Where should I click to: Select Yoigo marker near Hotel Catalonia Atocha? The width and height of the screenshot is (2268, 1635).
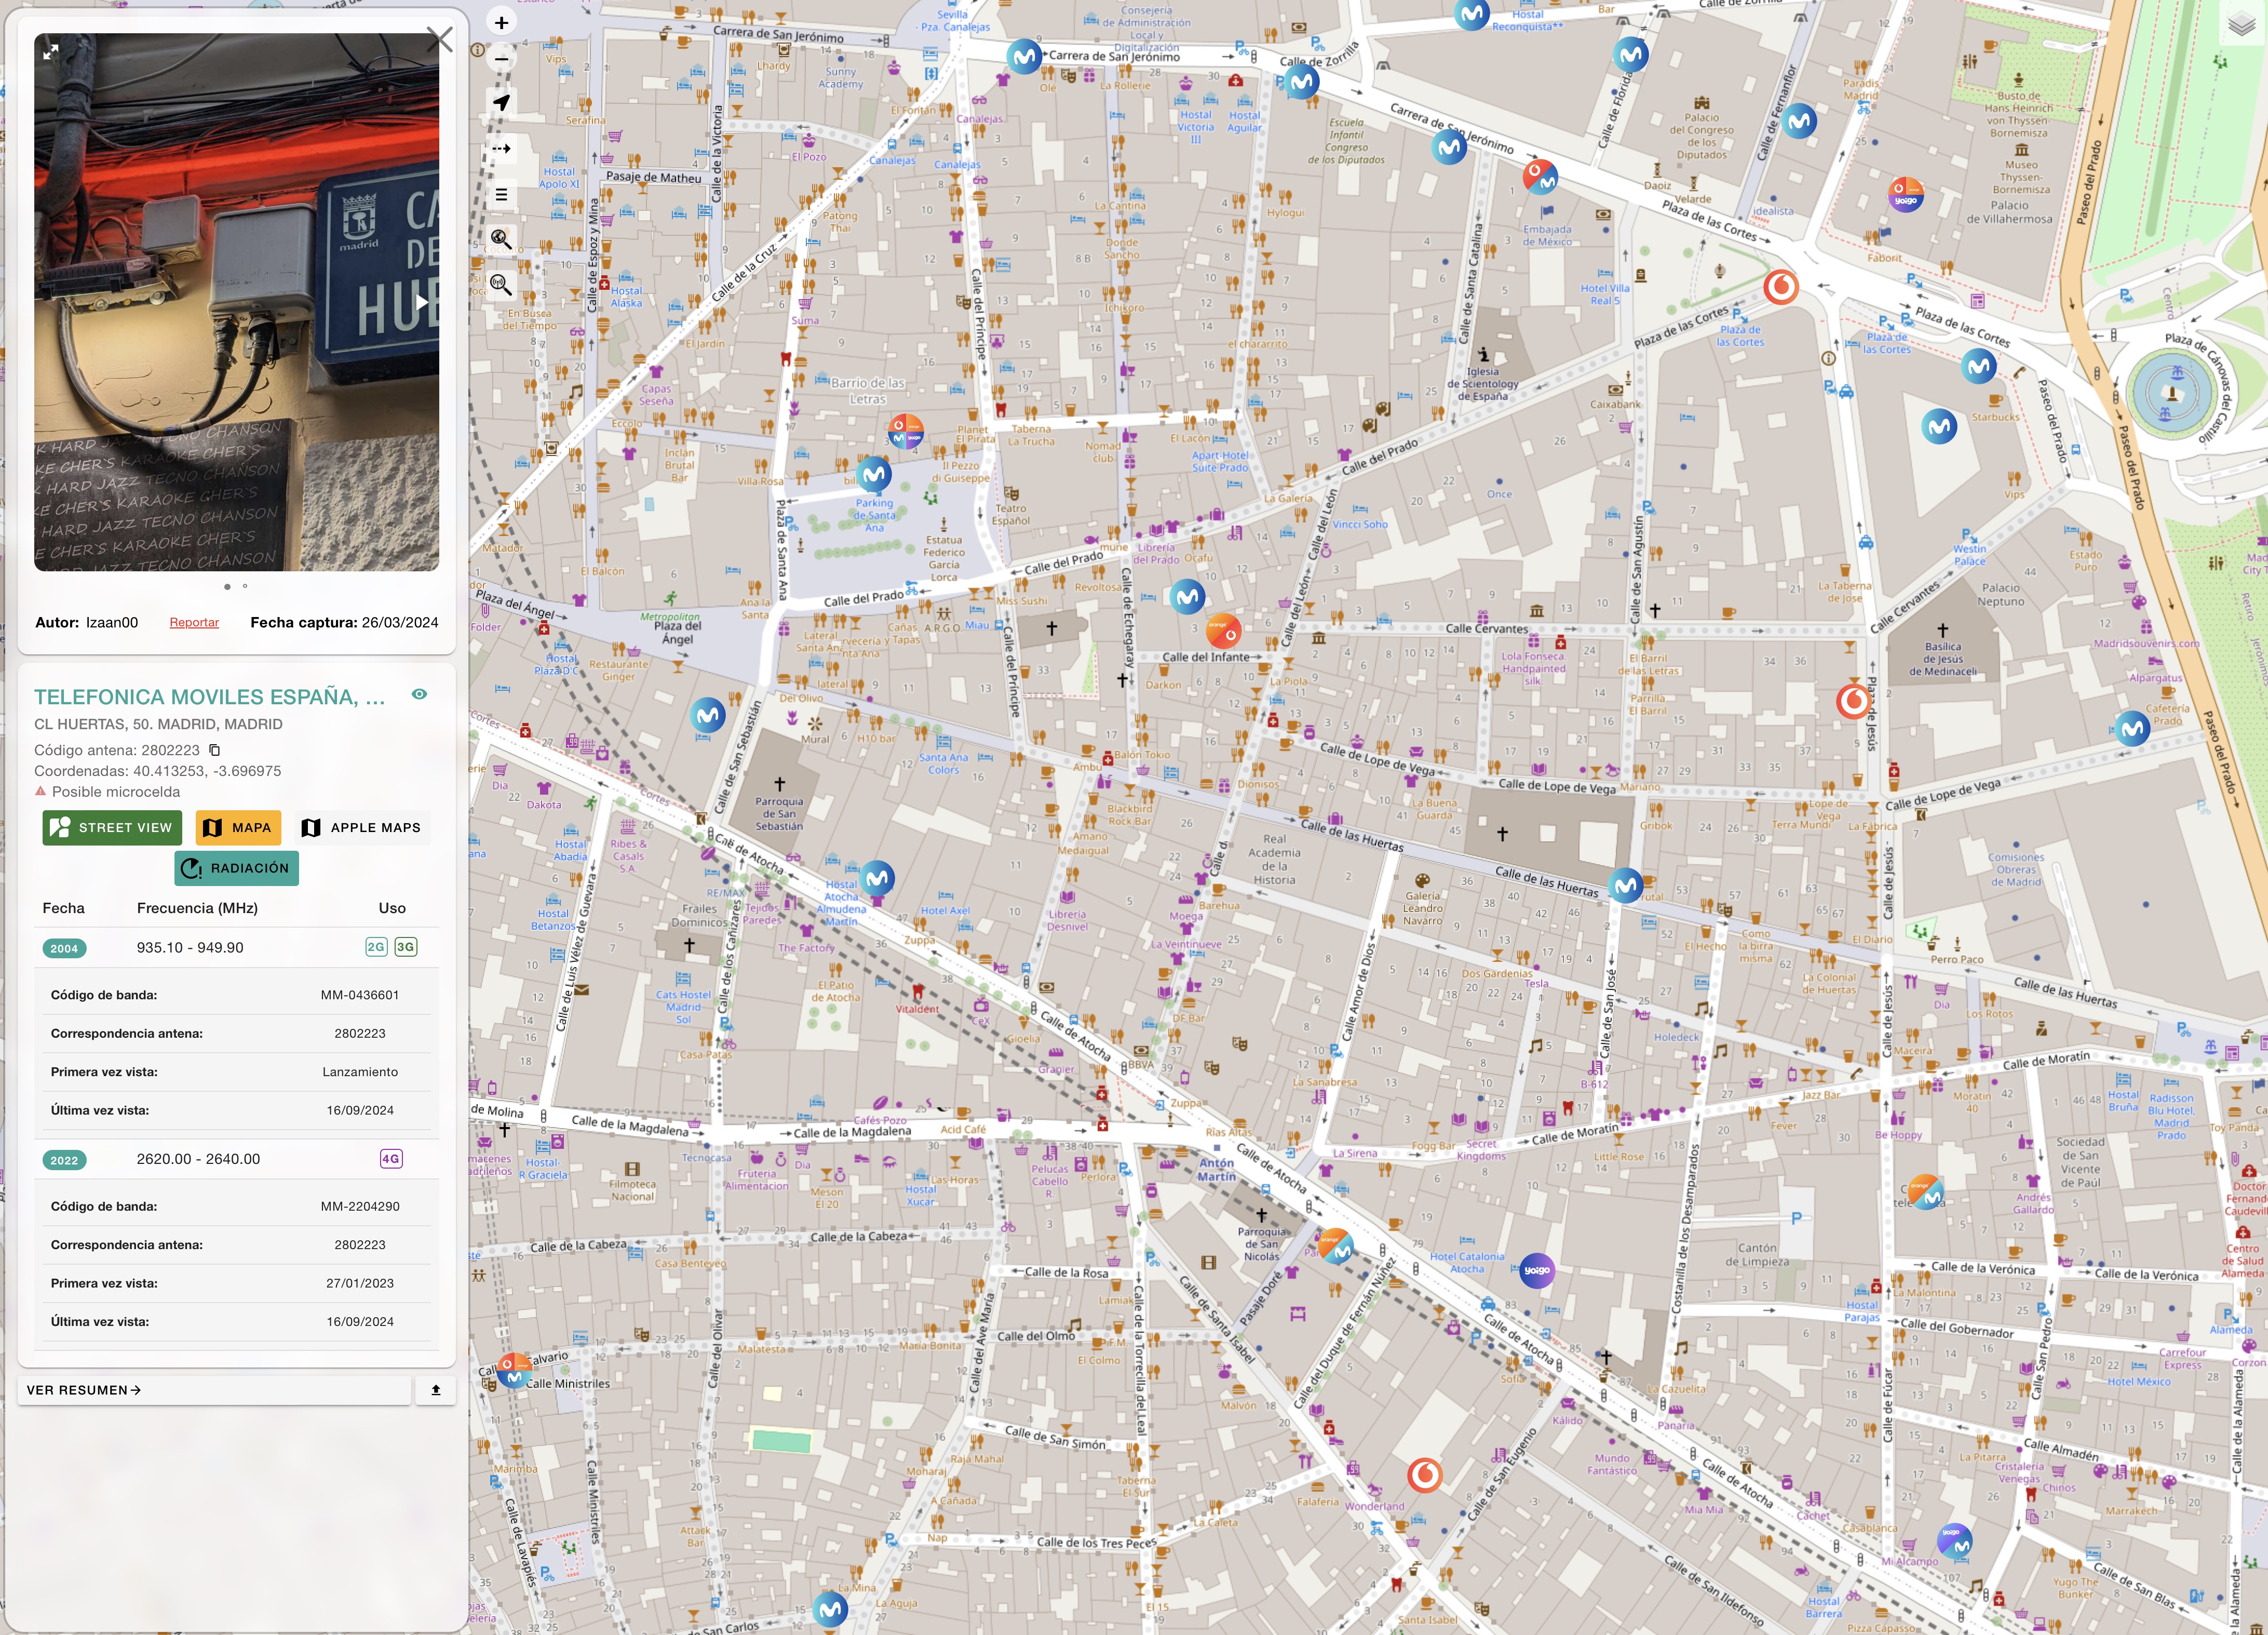tap(1537, 1270)
